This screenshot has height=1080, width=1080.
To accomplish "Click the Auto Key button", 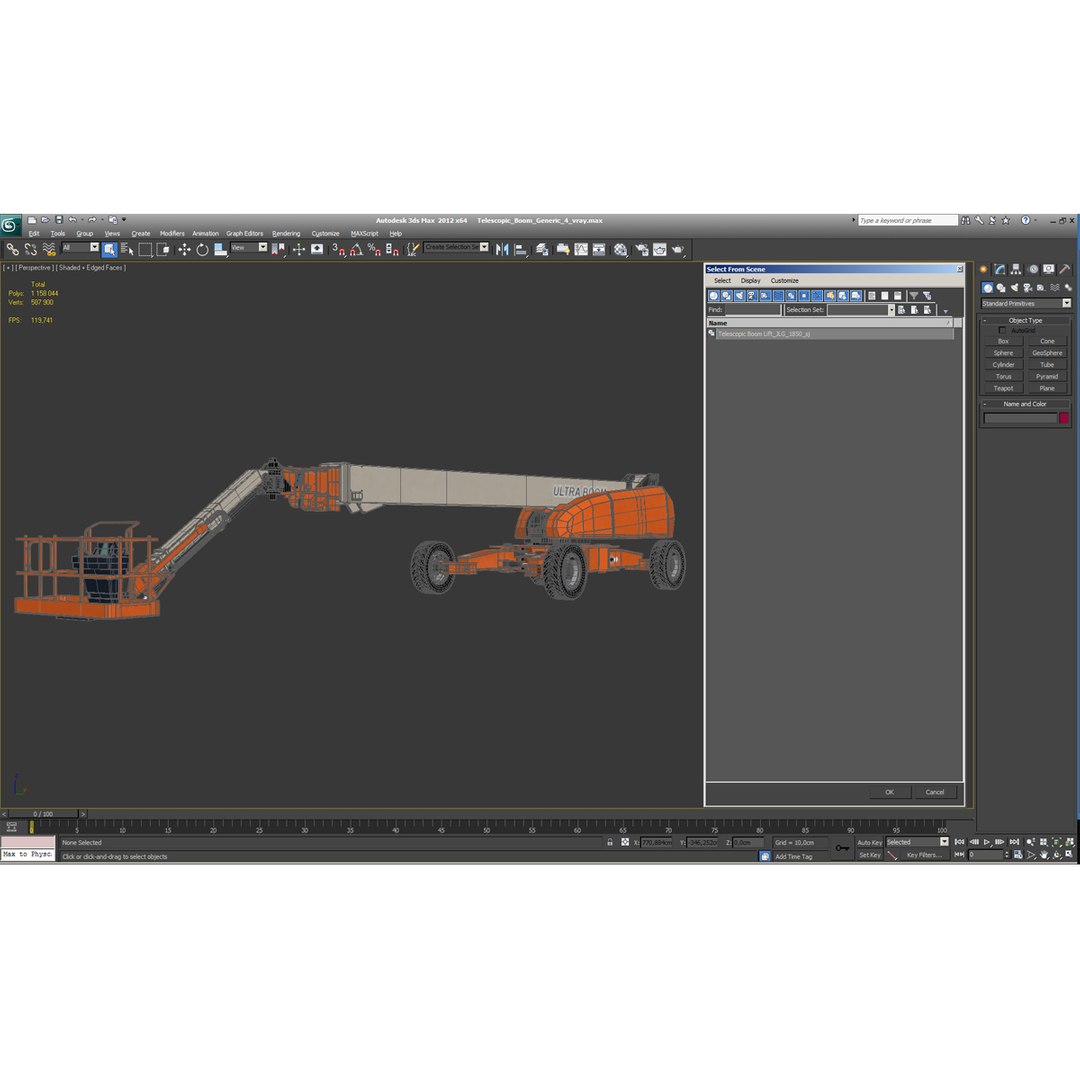I will pos(869,842).
